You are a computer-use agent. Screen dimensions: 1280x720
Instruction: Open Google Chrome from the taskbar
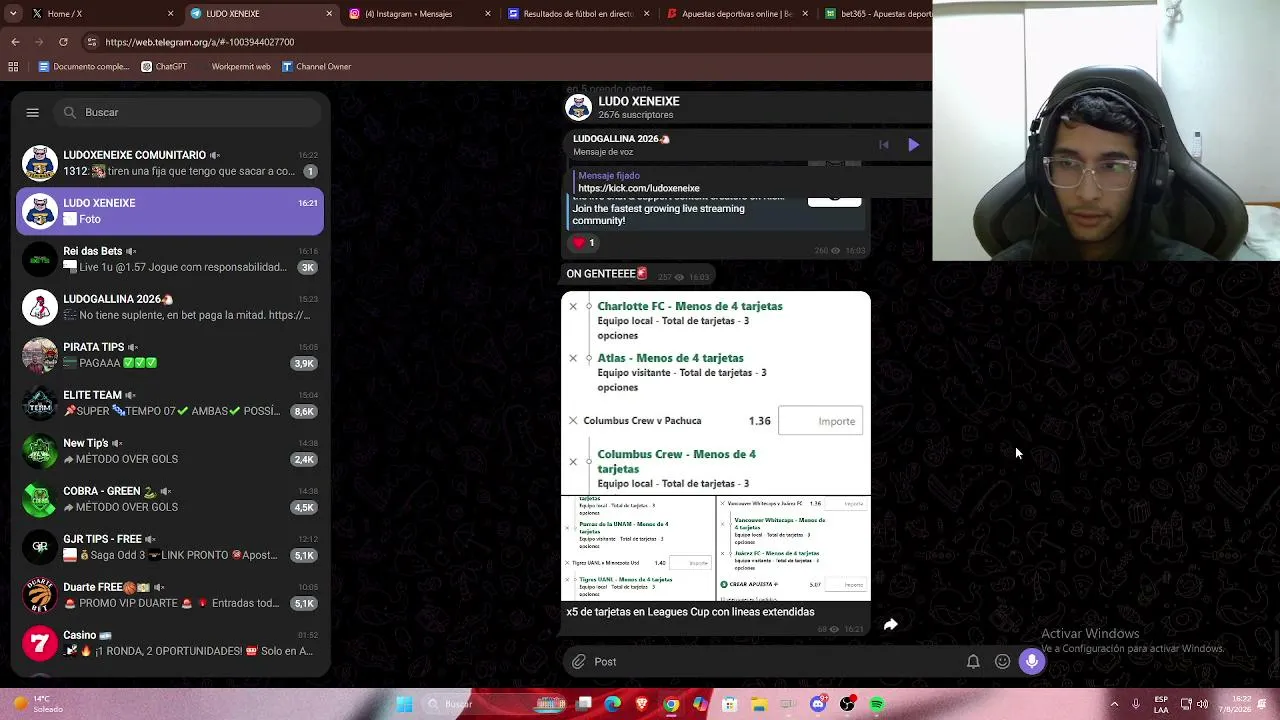pyautogui.click(x=671, y=705)
